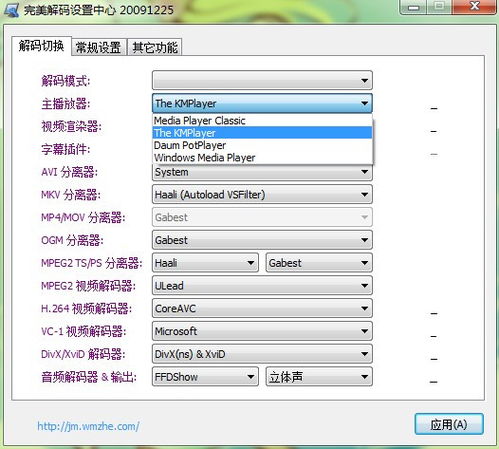Expand the OGM 分离器 Gabest dropdown
The image size is (499, 449).
(262, 240)
